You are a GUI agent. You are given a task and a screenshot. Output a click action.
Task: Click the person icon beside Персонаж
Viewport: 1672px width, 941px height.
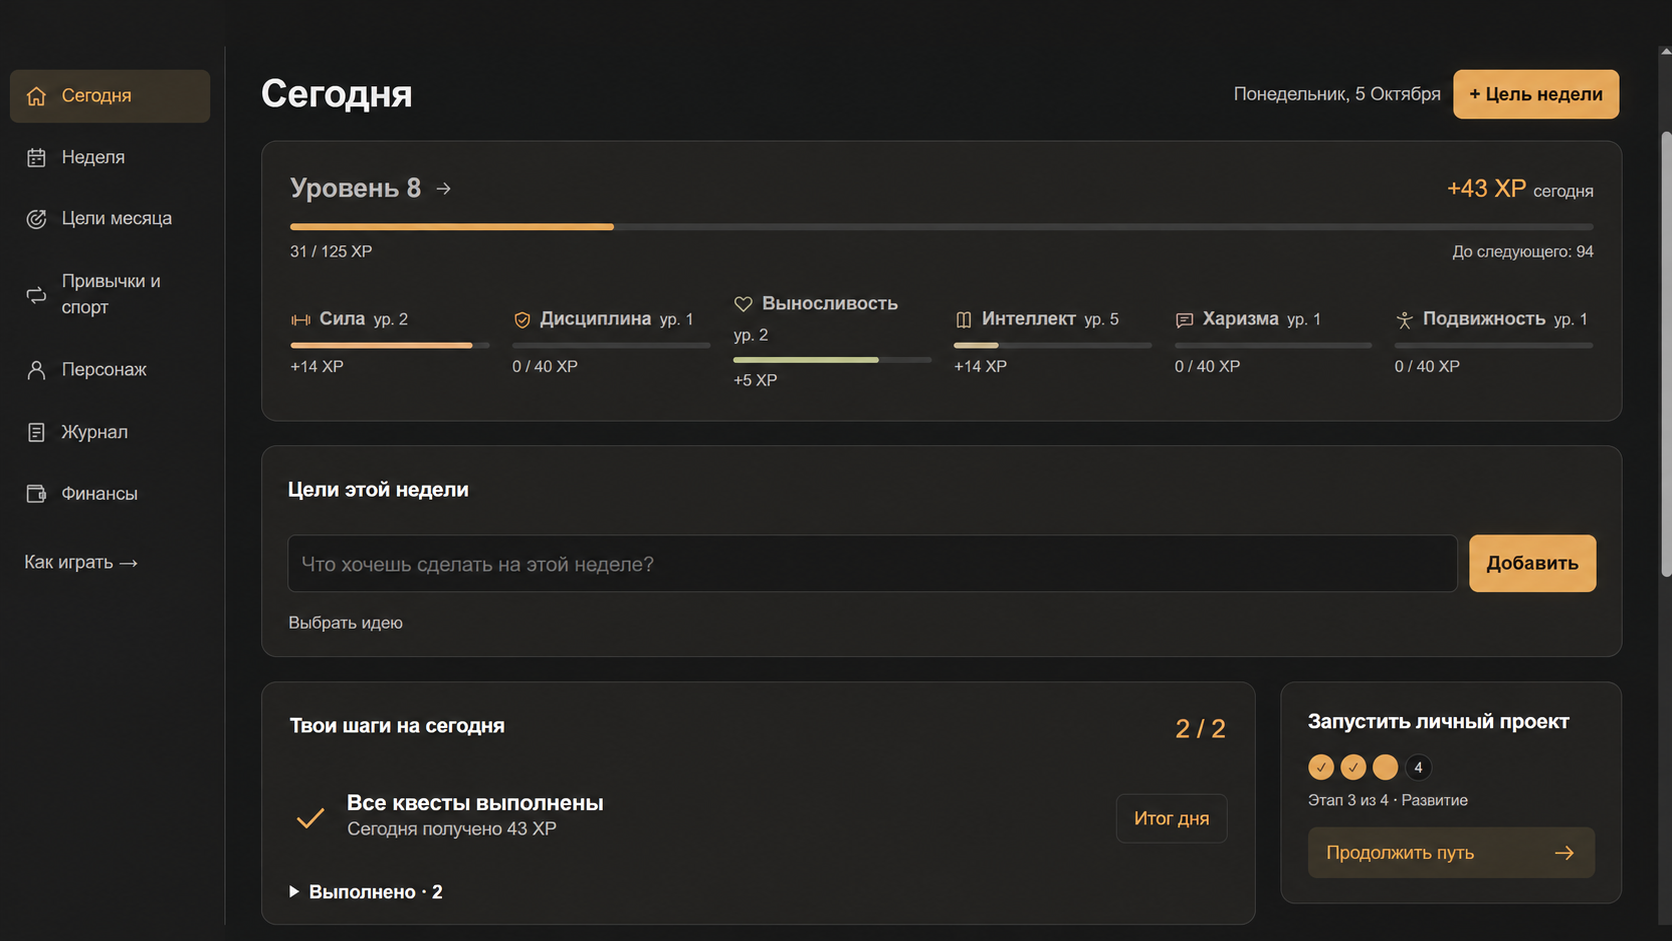[36, 370]
